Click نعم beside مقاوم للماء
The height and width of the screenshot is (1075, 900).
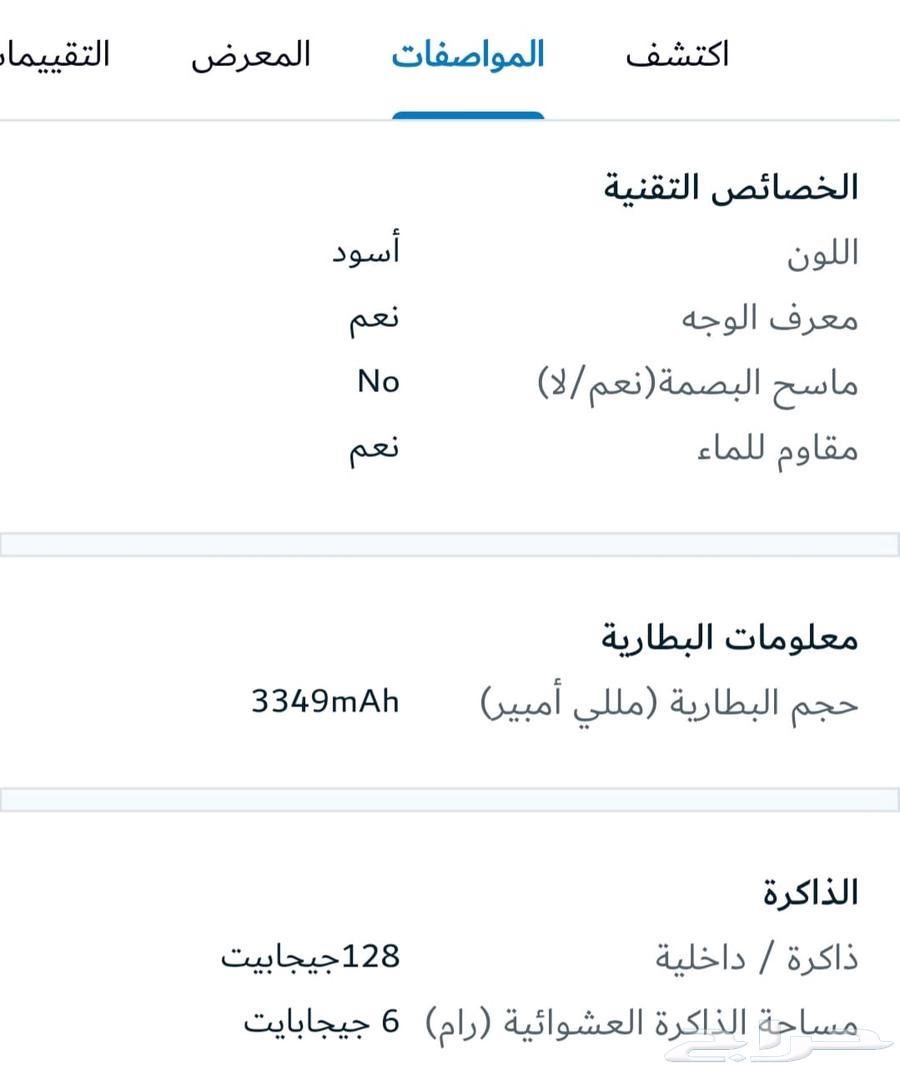[372, 446]
